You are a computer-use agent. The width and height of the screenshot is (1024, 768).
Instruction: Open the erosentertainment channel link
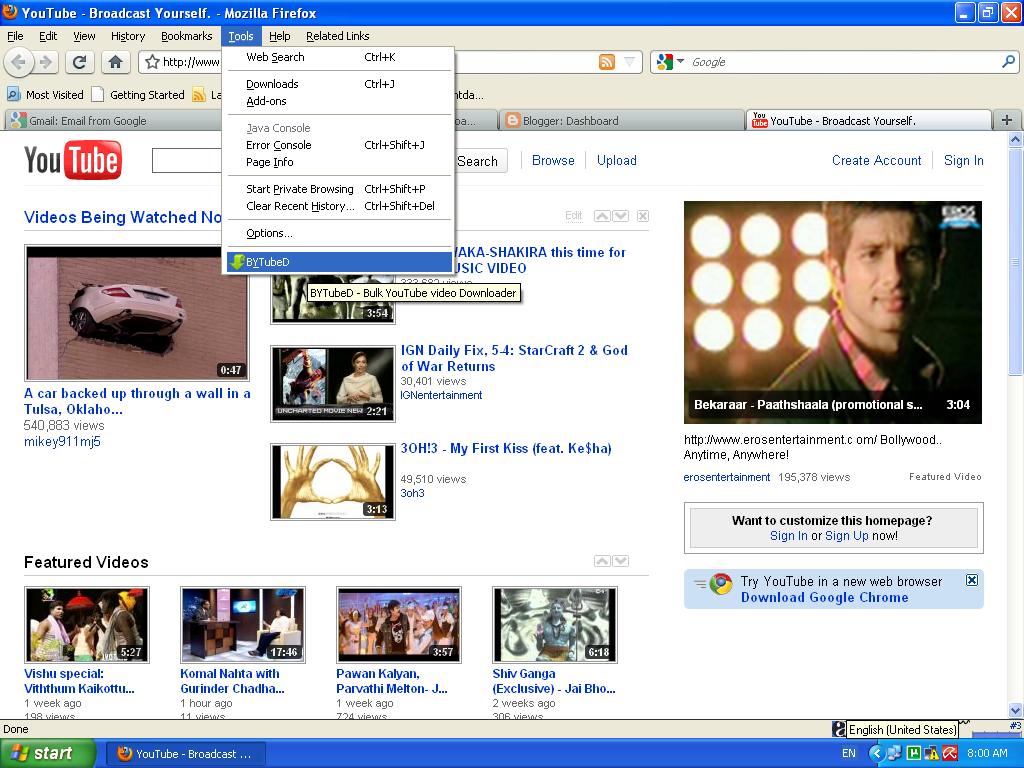[x=727, y=477]
